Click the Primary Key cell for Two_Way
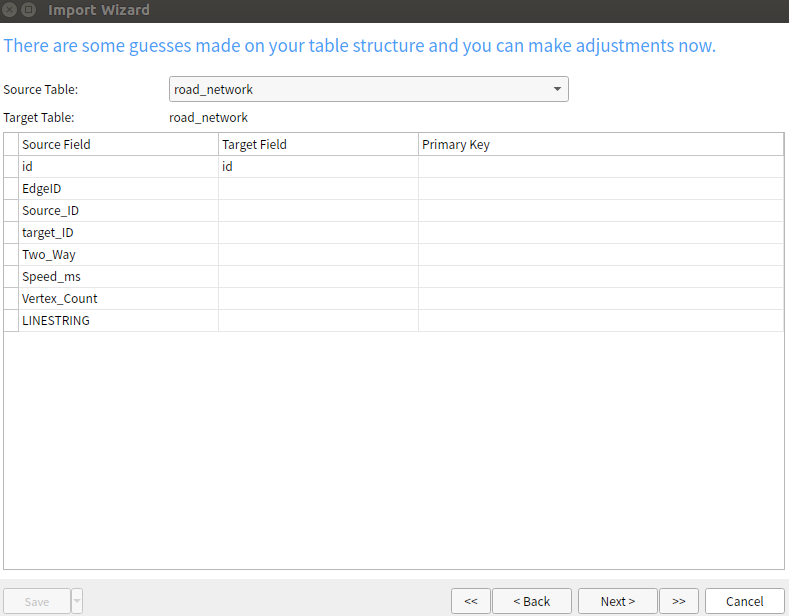The height and width of the screenshot is (616, 789). tap(601, 255)
